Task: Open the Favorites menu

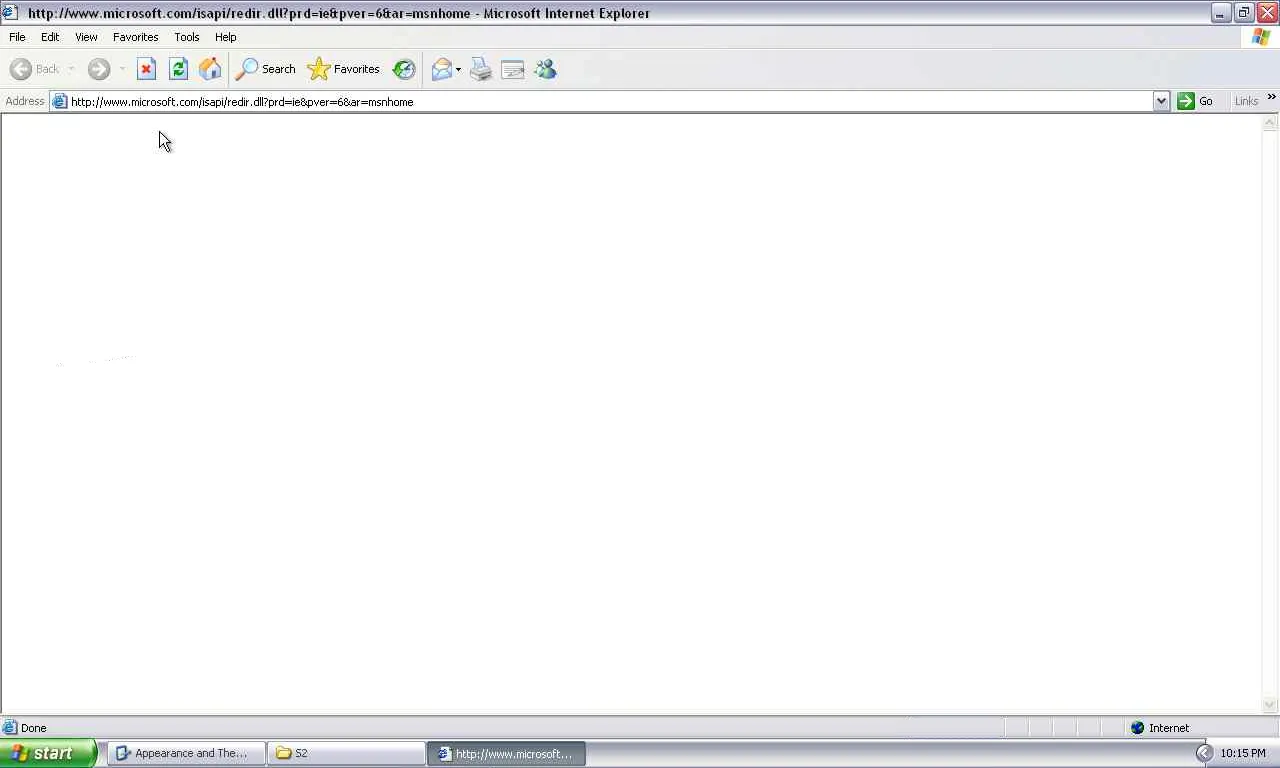Action: [136, 37]
